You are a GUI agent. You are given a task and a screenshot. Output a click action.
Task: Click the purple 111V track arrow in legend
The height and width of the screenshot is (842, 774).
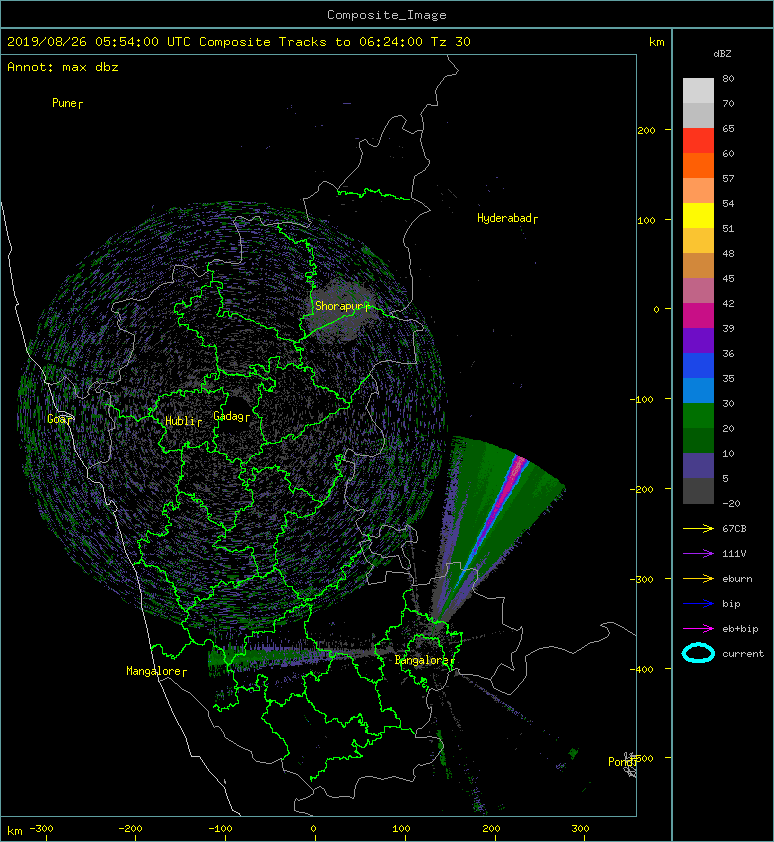coord(698,554)
